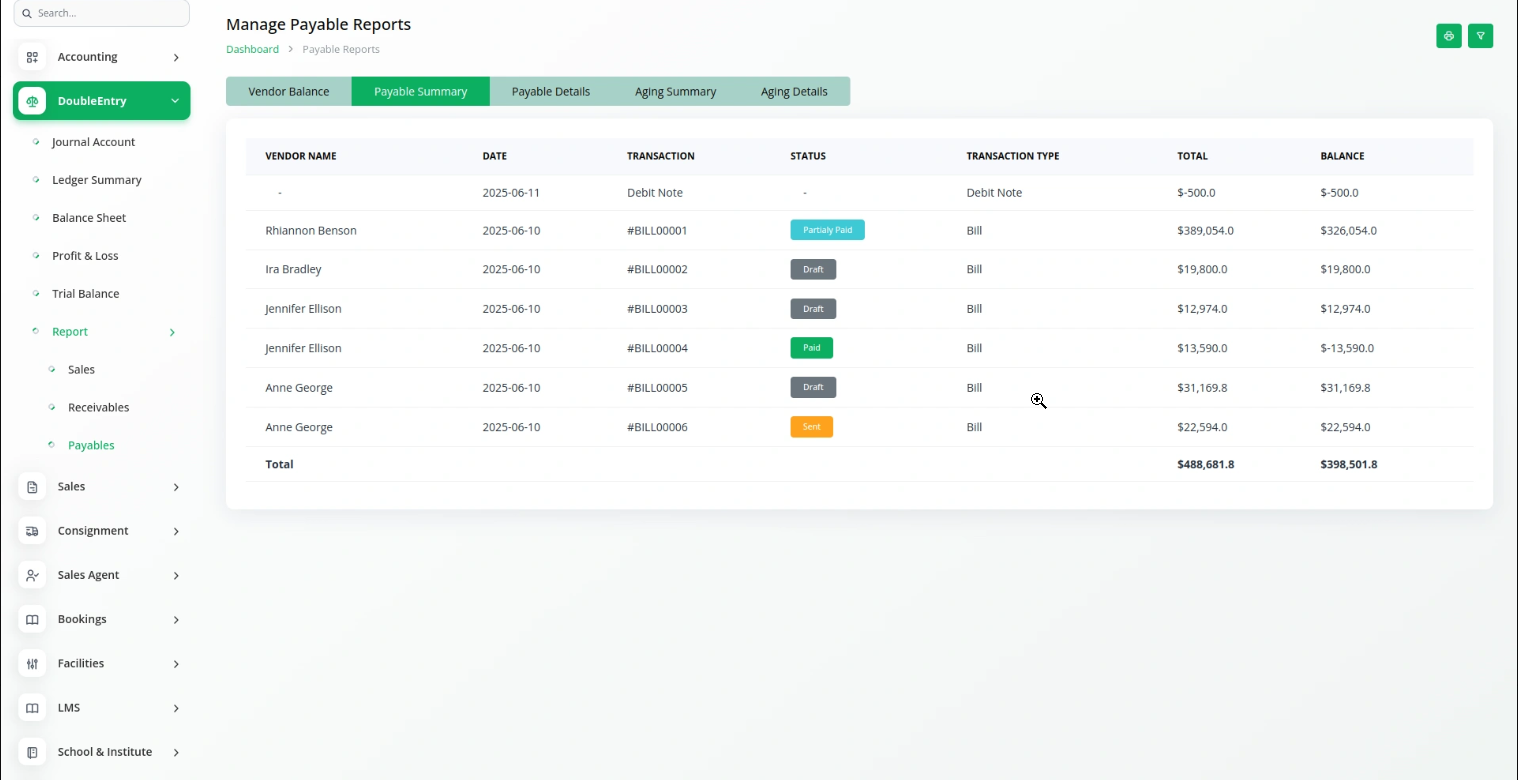The height and width of the screenshot is (780, 1518).
Task: Open the Aging Summary tab
Action: pyautogui.click(x=675, y=91)
